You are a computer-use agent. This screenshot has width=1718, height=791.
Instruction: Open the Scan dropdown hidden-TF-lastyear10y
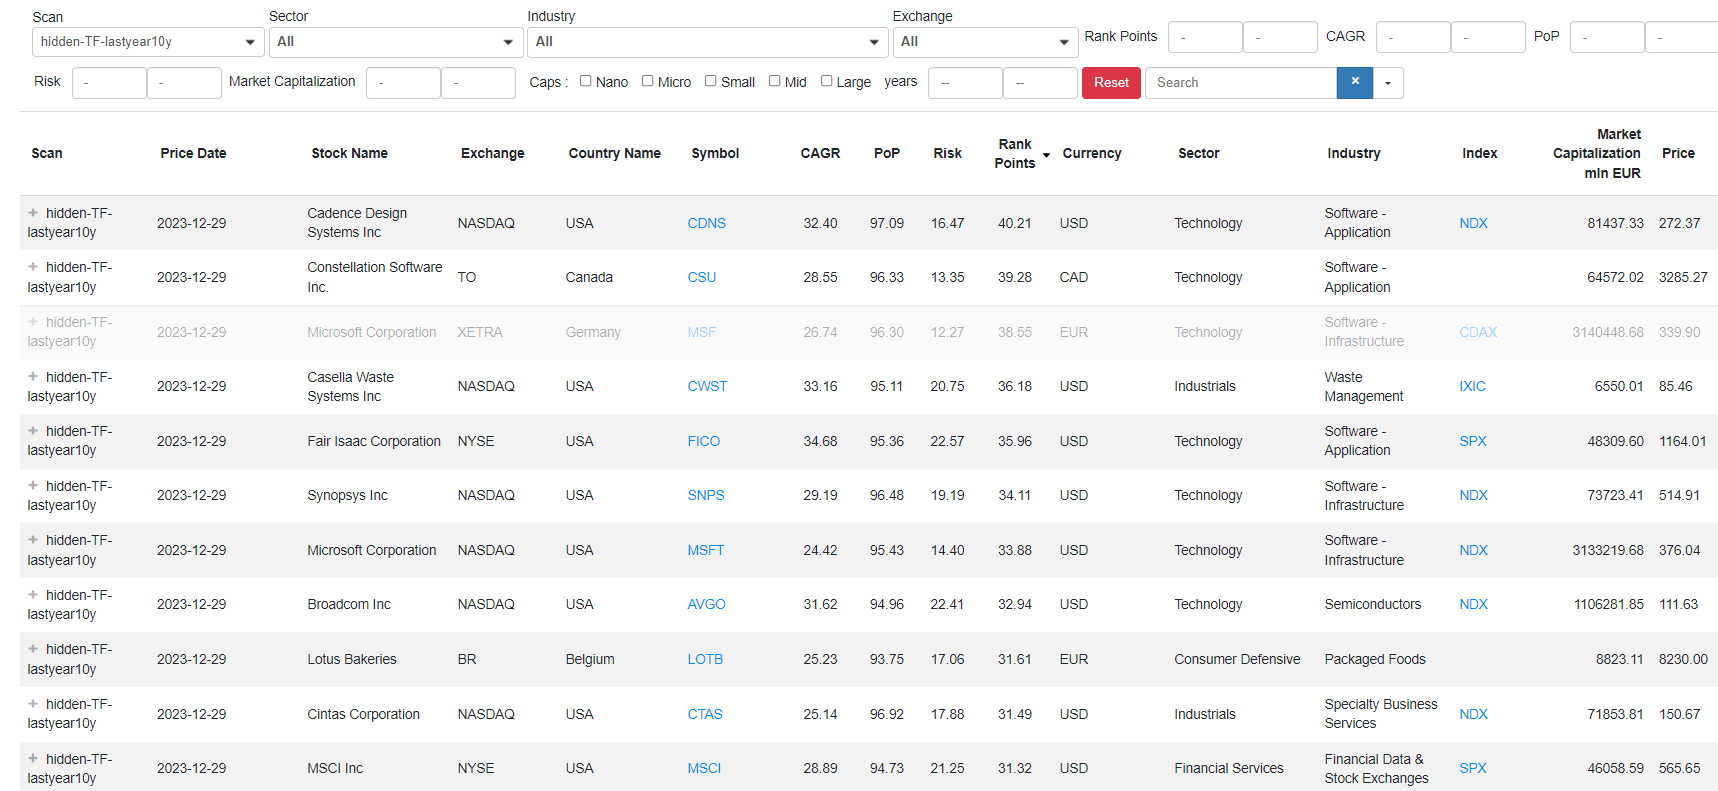148,42
